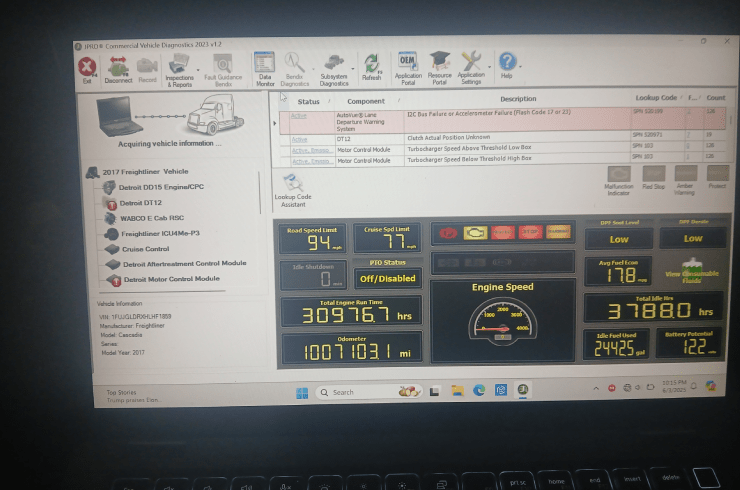
Task: Toggle the Malfunction Indicator lamp
Action: pyautogui.click(x=619, y=177)
